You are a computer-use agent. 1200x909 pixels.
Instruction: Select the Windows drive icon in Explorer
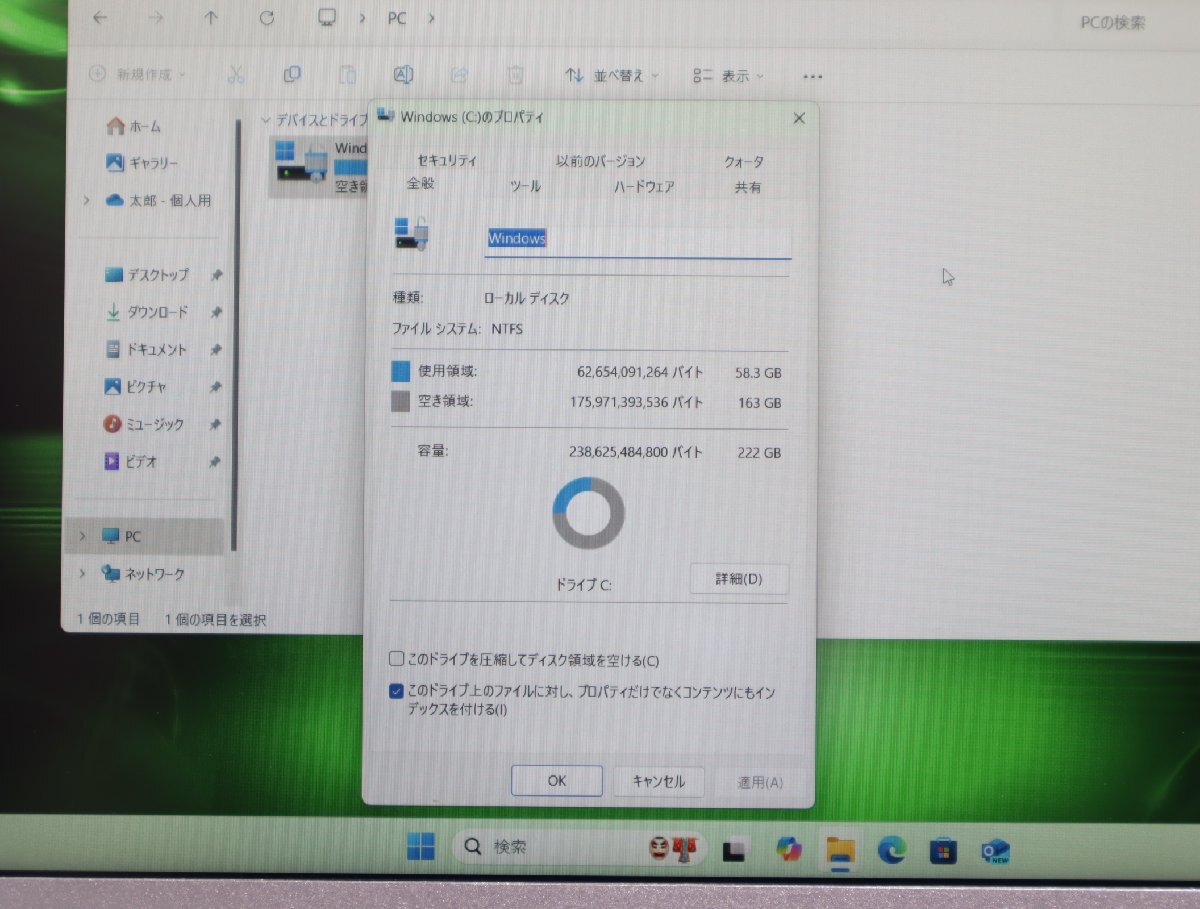pos(302,162)
